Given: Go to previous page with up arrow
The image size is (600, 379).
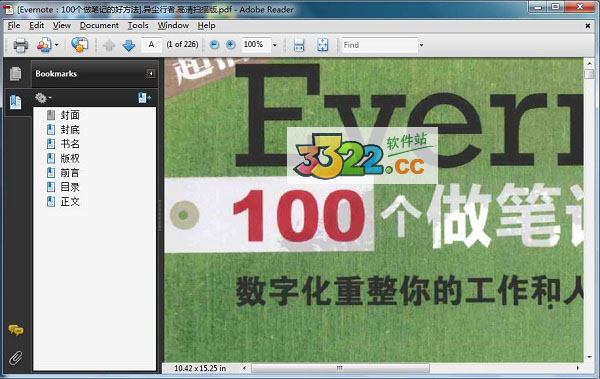Looking at the screenshot, I should tap(109, 45).
